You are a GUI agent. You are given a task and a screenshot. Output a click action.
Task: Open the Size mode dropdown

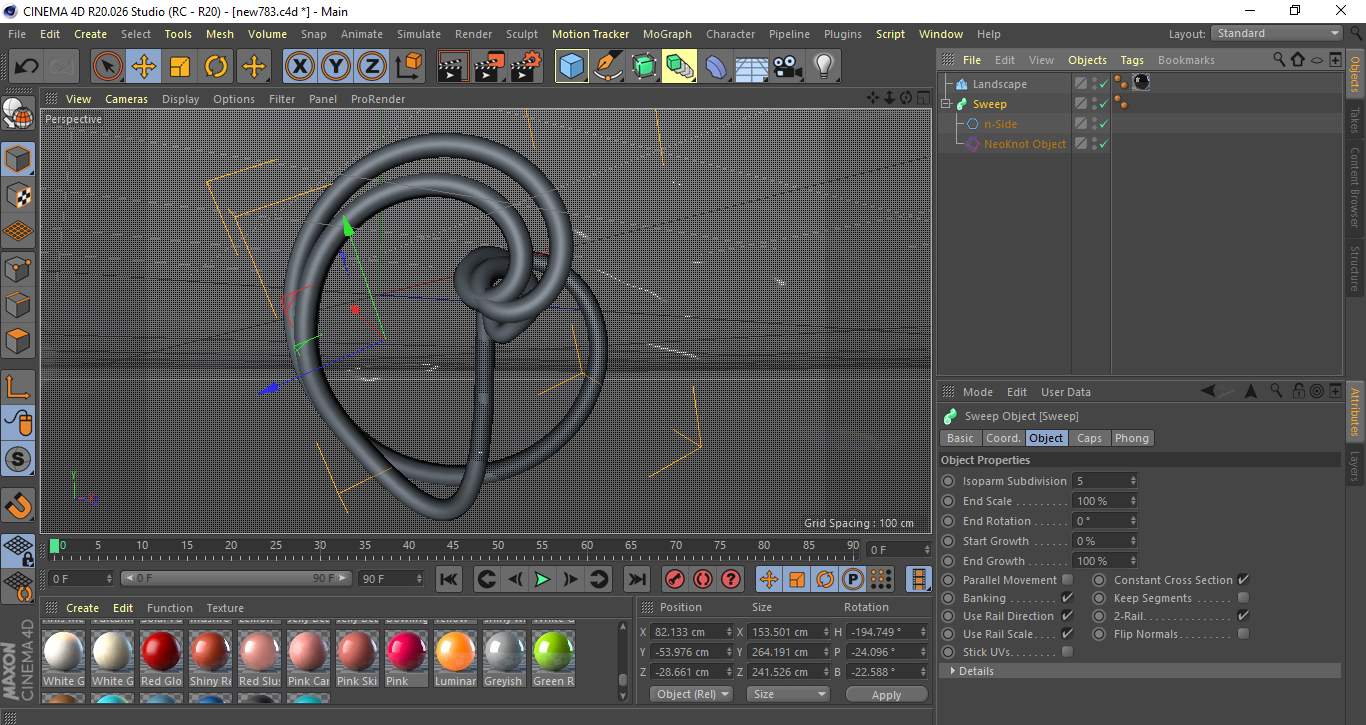789,694
